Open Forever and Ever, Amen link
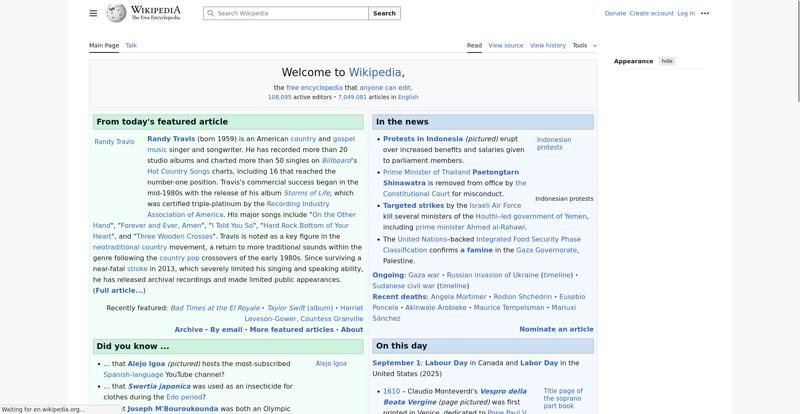Screen dimensions: 800x414 [x=161, y=226]
